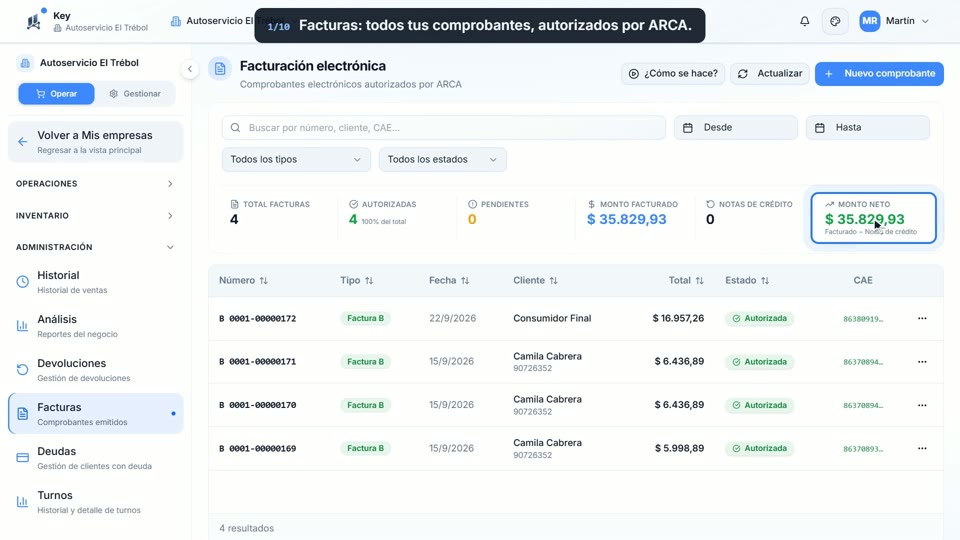The image size is (960, 540).
Task: Select invoice number B 0001-00000172
Action: pos(258,318)
